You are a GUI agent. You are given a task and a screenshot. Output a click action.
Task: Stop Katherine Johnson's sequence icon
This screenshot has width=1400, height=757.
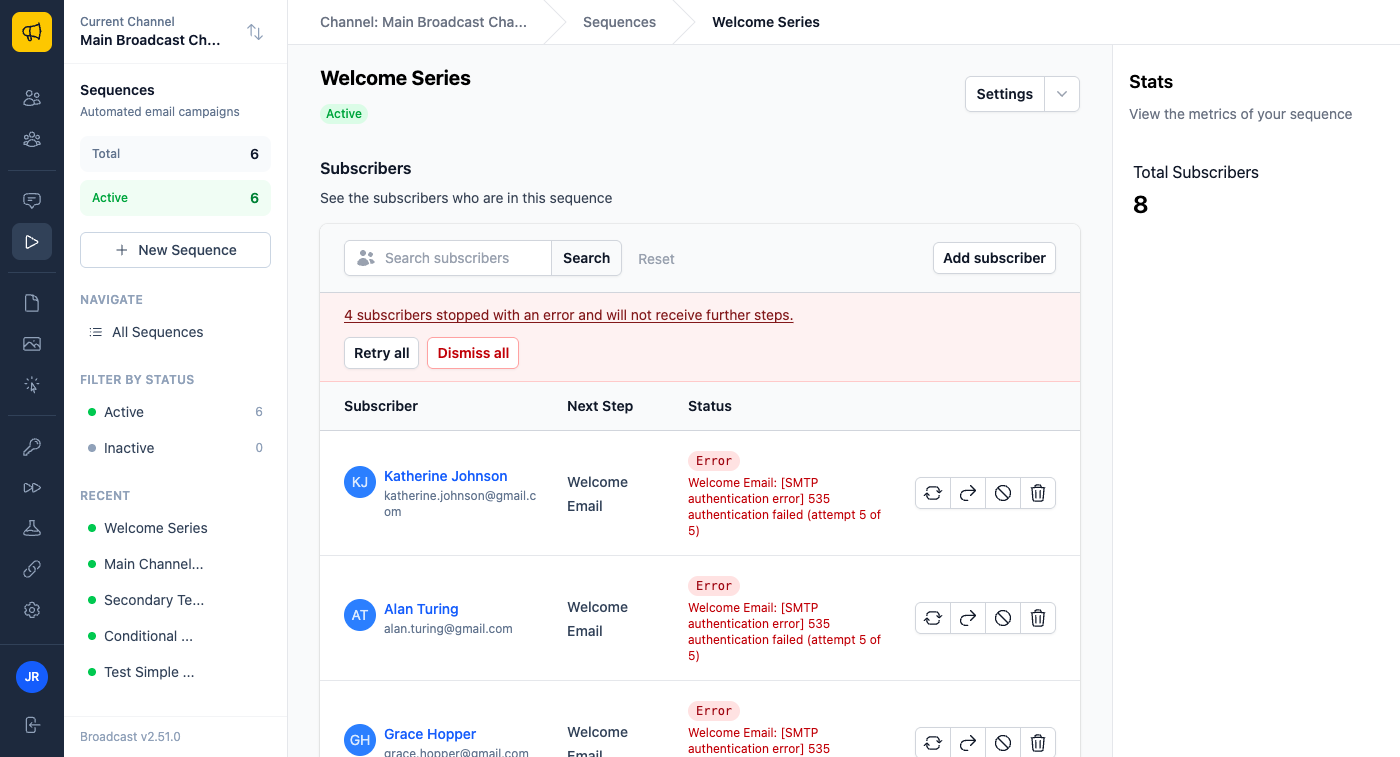[1003, 493]
